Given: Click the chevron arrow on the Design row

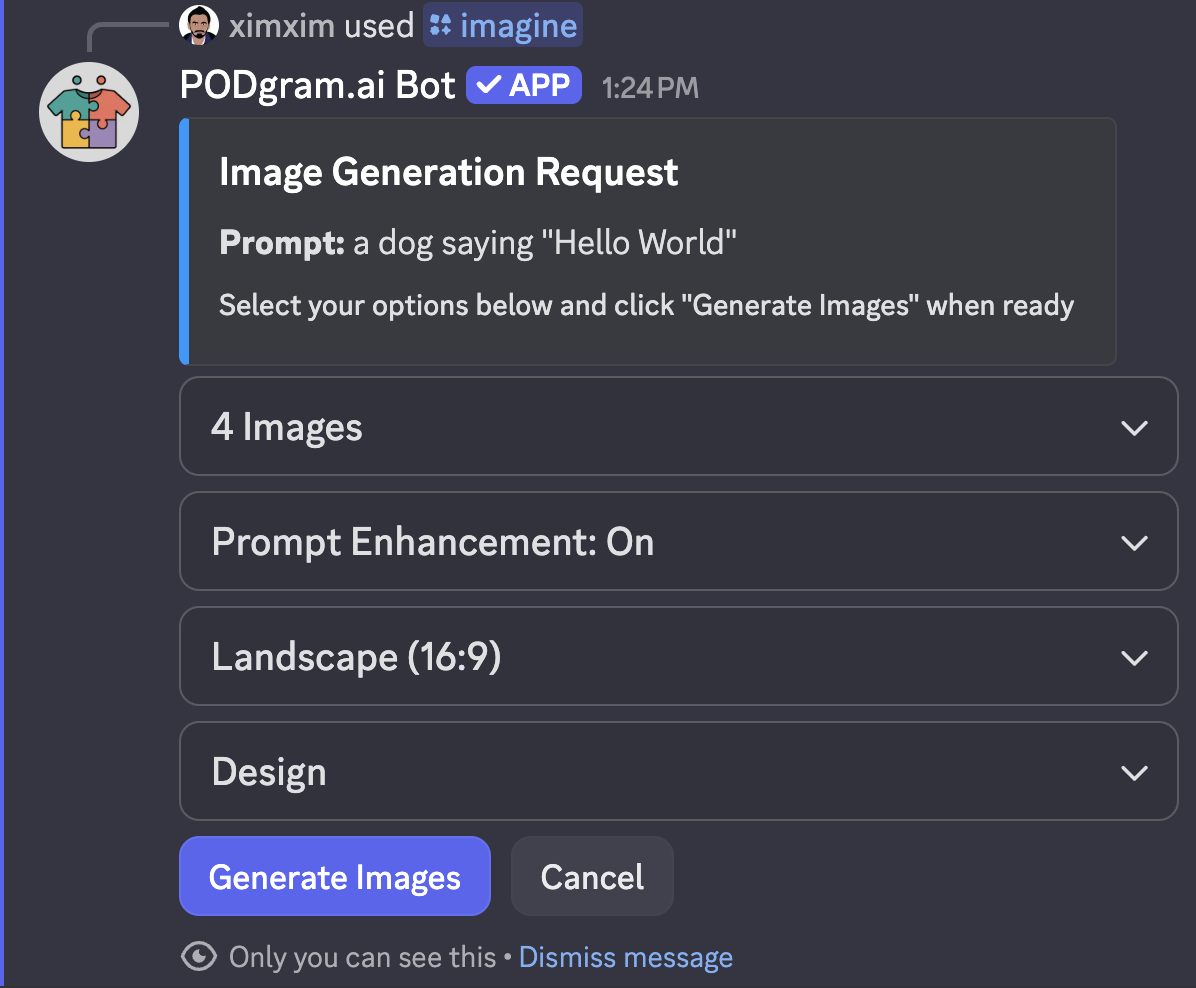Looking at the screenshot, I should tap(1133, 773).
